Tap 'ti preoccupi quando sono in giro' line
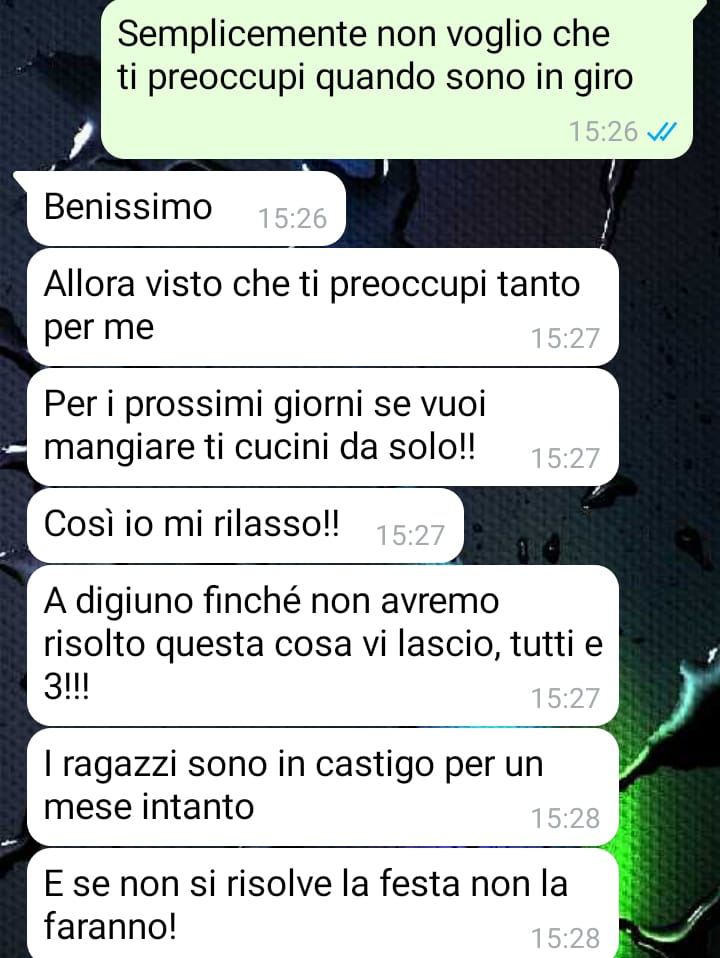Viewport: 720px width, 958px height. click(x=375, y=78)
